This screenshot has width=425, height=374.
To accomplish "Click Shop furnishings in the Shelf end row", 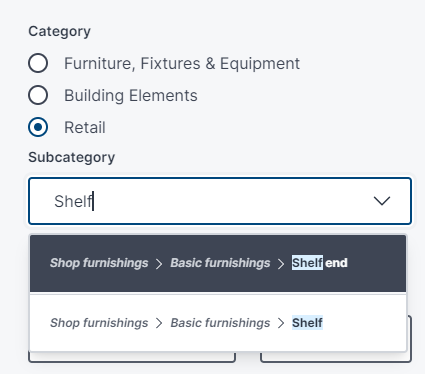I will (99, 263).
